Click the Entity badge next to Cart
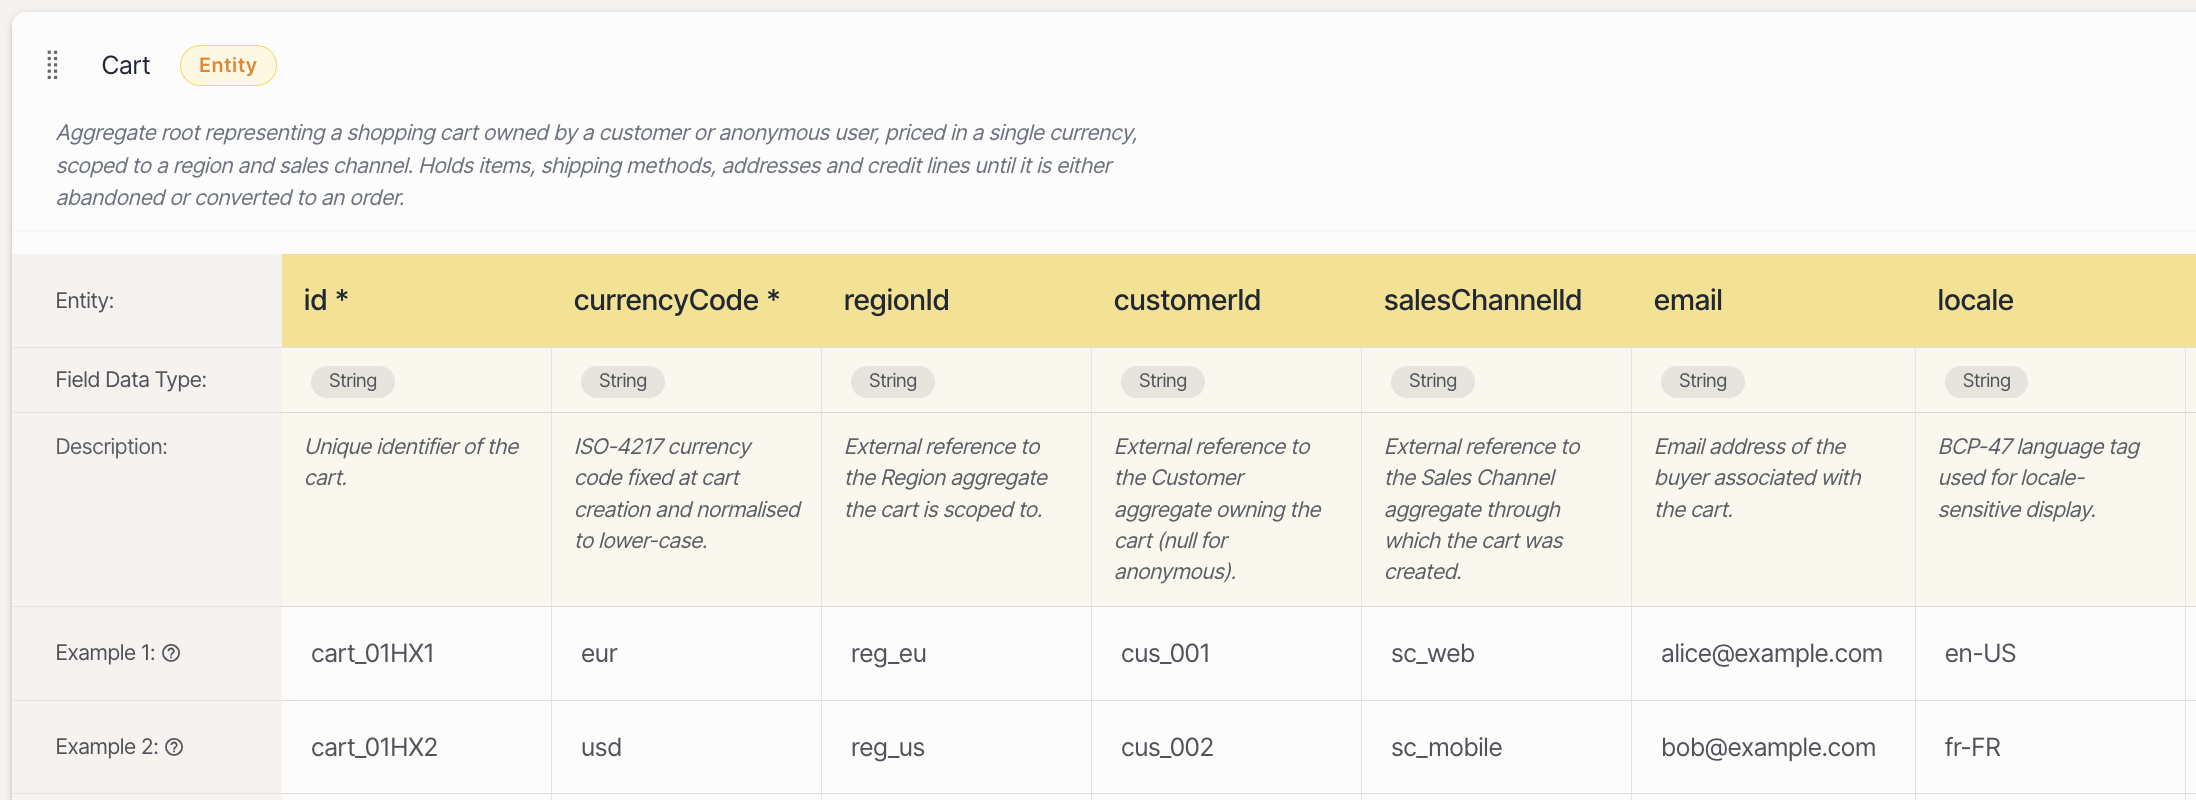Screen dimensions: 2196x800 pyautogui.click(x=228, y=65)
